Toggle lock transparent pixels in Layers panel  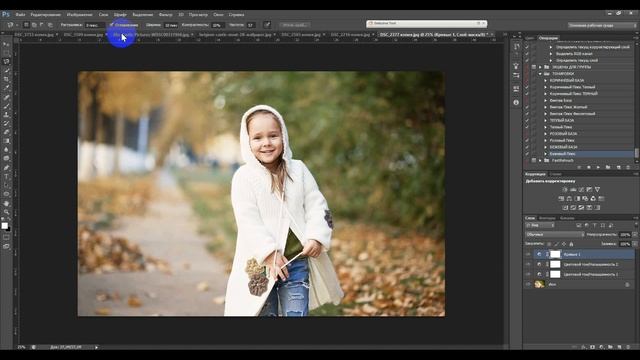point(549,244)
